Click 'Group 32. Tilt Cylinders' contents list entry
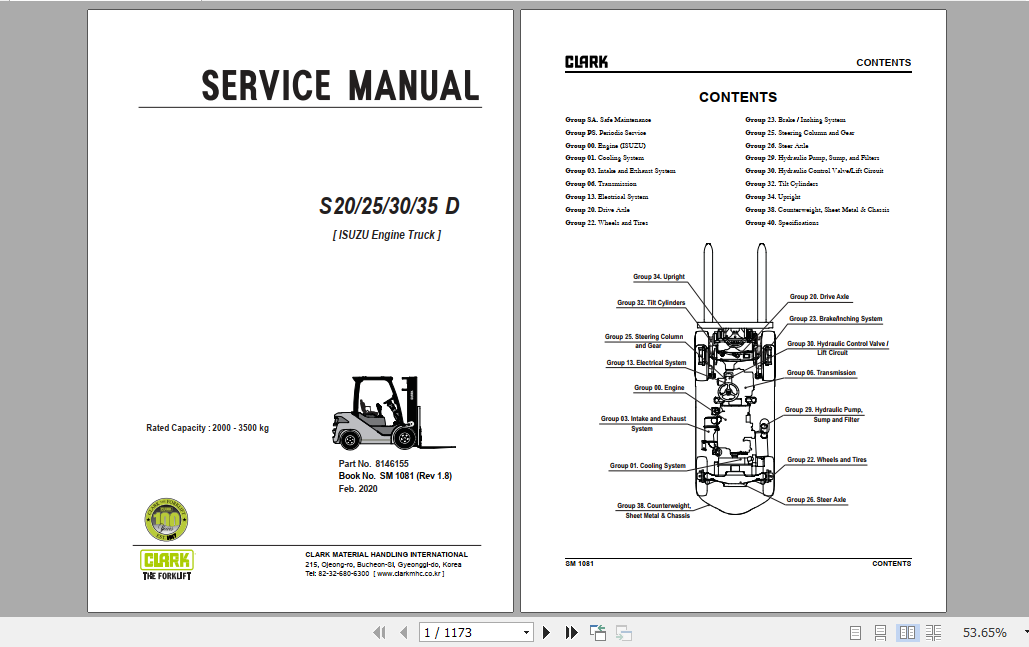 782,184
